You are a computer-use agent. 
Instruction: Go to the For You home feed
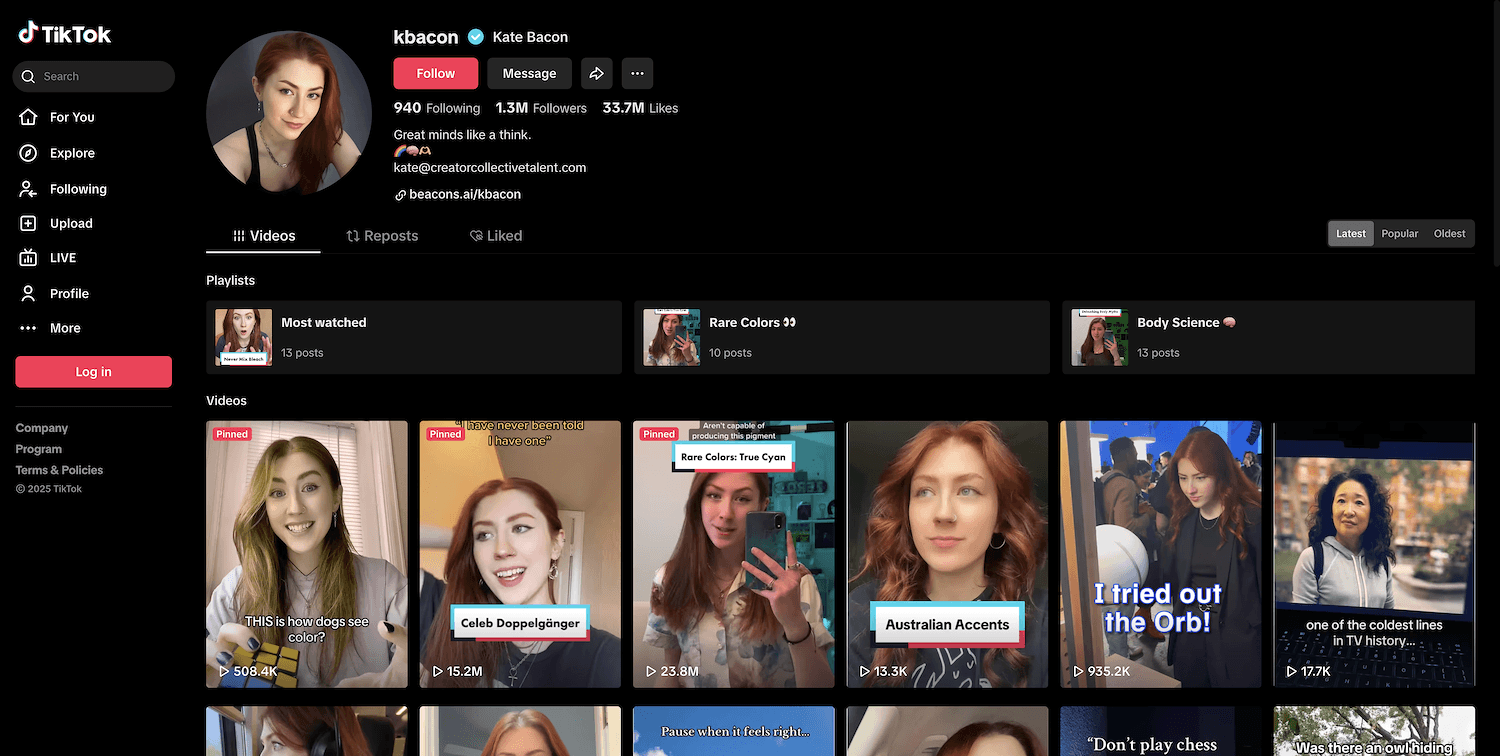(x=72, y=117)
